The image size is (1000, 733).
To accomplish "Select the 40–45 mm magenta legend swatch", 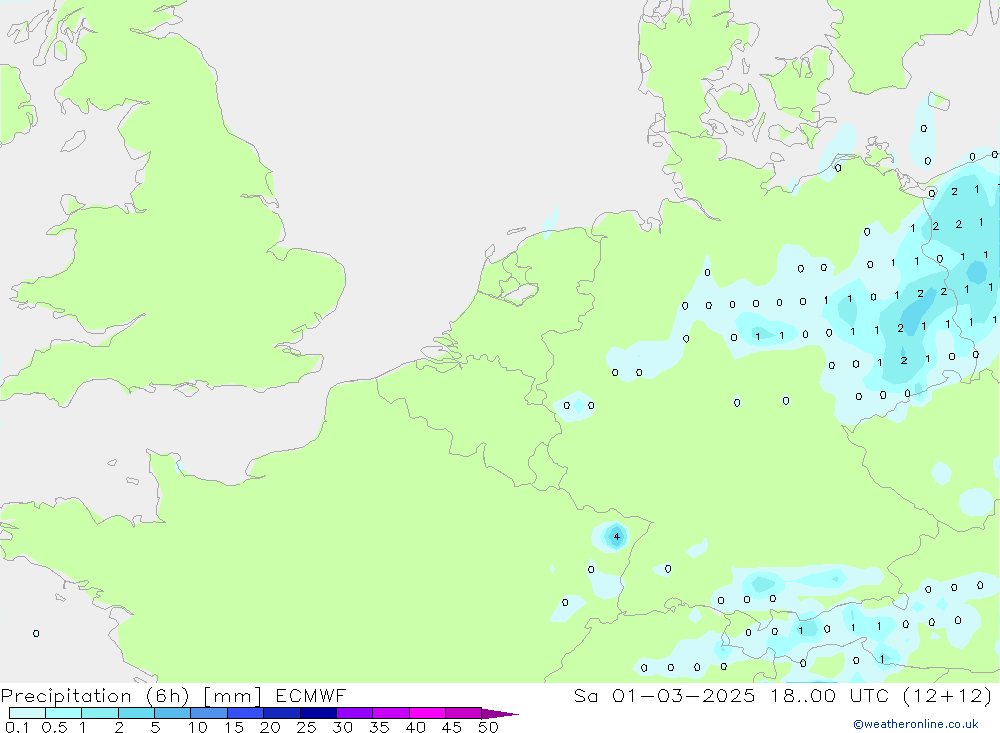I will (x=427, y=713).
